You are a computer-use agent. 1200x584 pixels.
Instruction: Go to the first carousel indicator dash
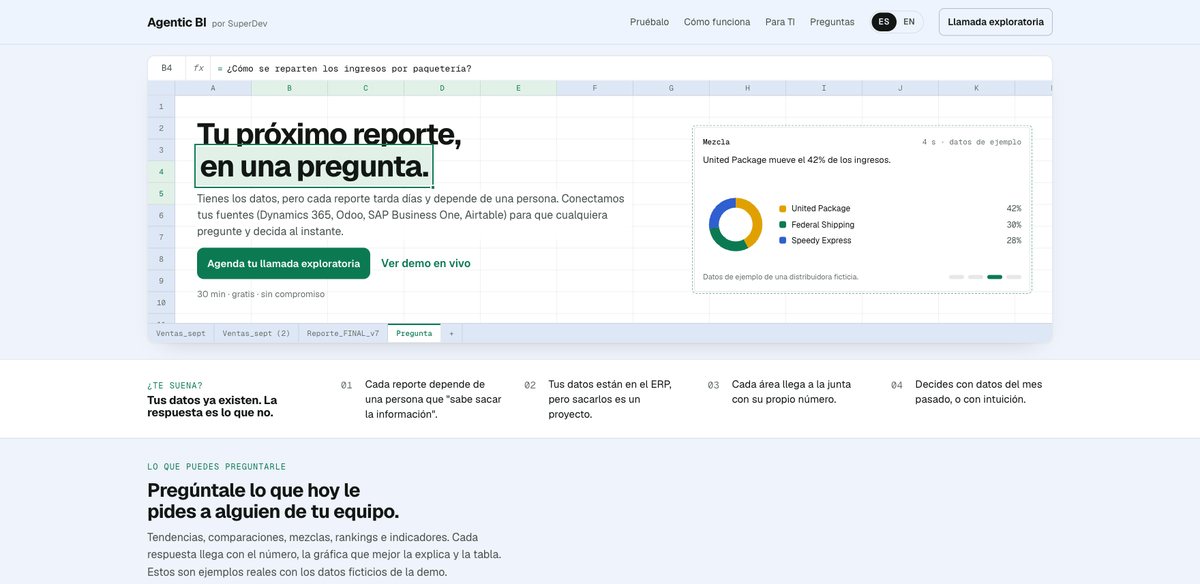point(957,276)
